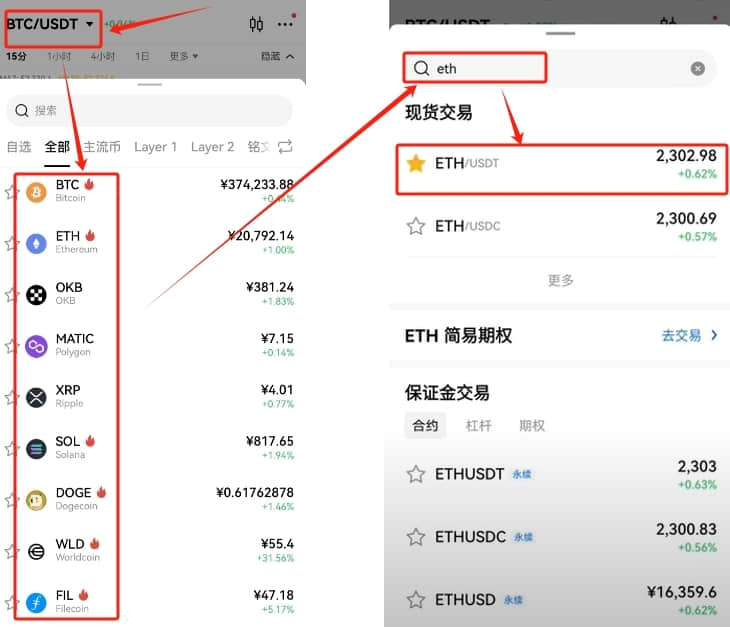Image resolution: width=730 pixels, height=627 pixels.
Task: Open the BTC/USDT pair dropdown
Action: pos(50,24)
